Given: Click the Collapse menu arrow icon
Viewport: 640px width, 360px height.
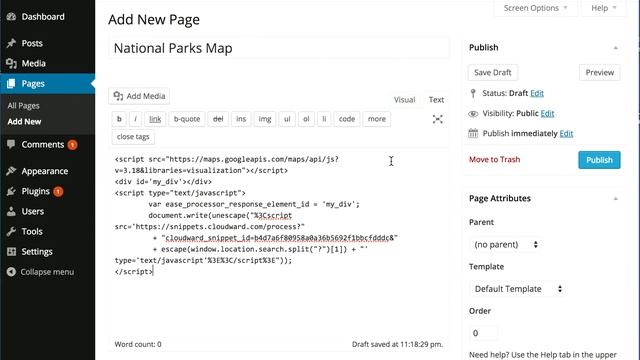Looking at the screenshot, I should tap(11, 272).
